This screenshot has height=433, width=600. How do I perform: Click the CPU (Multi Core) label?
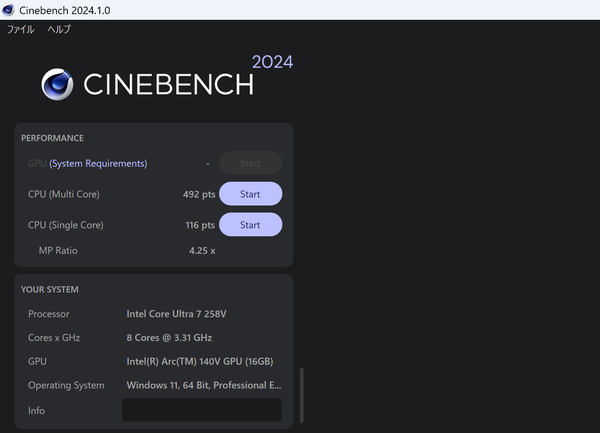64,194
